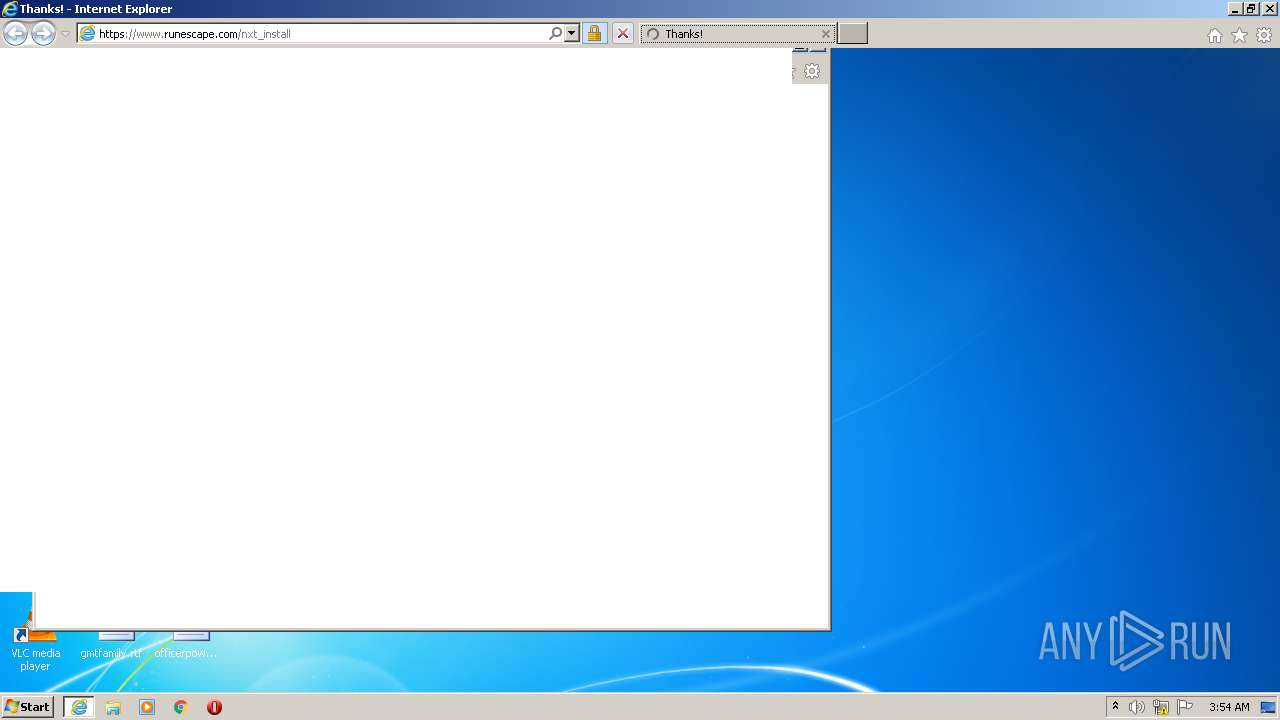Close the Thanks! tab
The height and width of the screenshot is (720, 1280).
tap(825, 34)
